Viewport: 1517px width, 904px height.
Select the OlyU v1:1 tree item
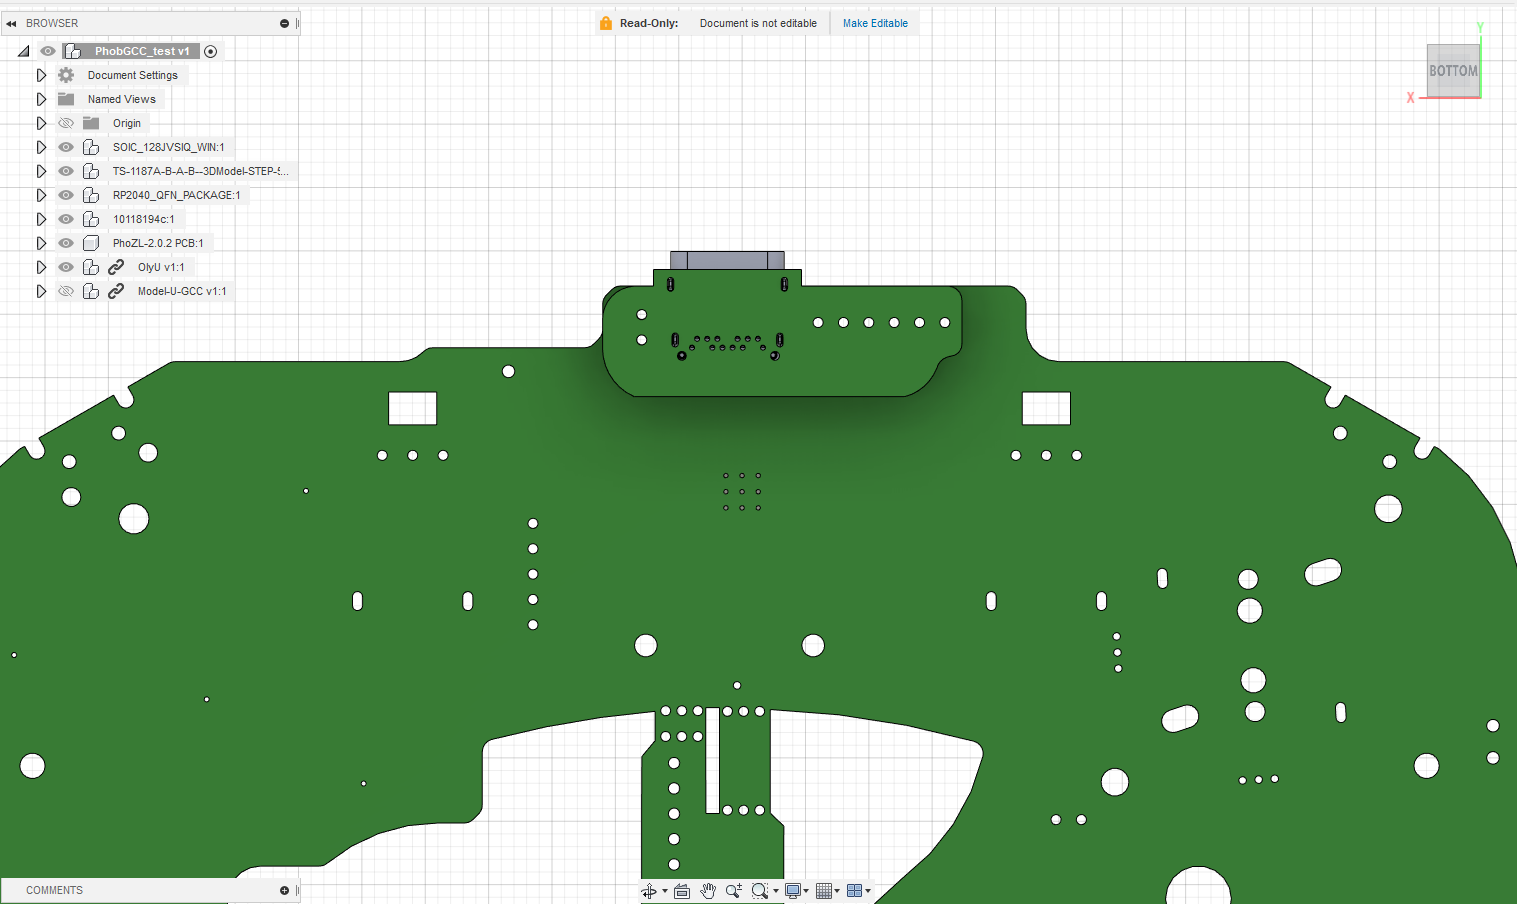pos(161,267)
